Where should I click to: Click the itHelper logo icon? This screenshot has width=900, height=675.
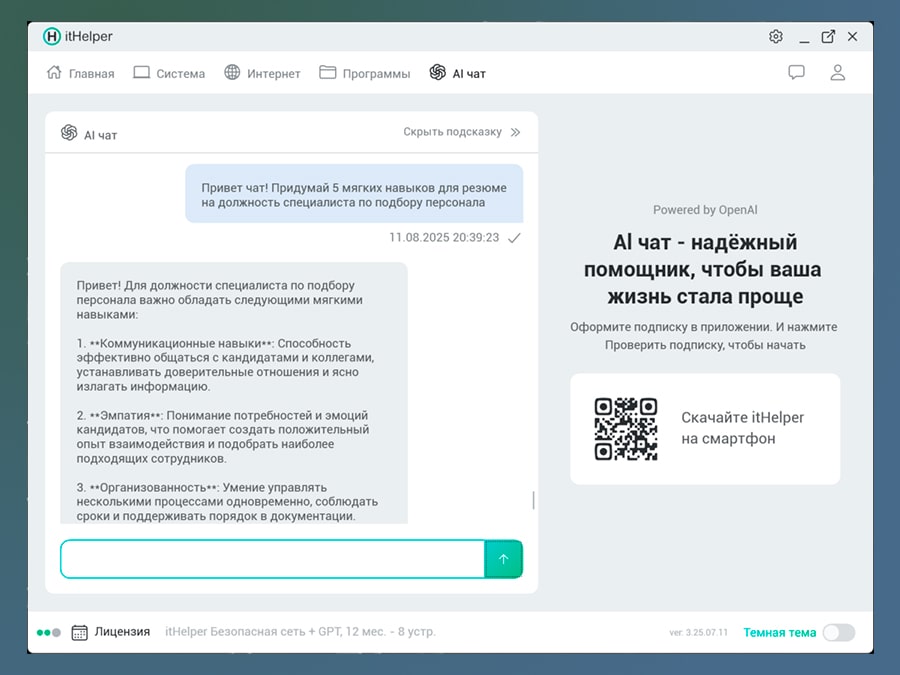click(x=52, y=37)
